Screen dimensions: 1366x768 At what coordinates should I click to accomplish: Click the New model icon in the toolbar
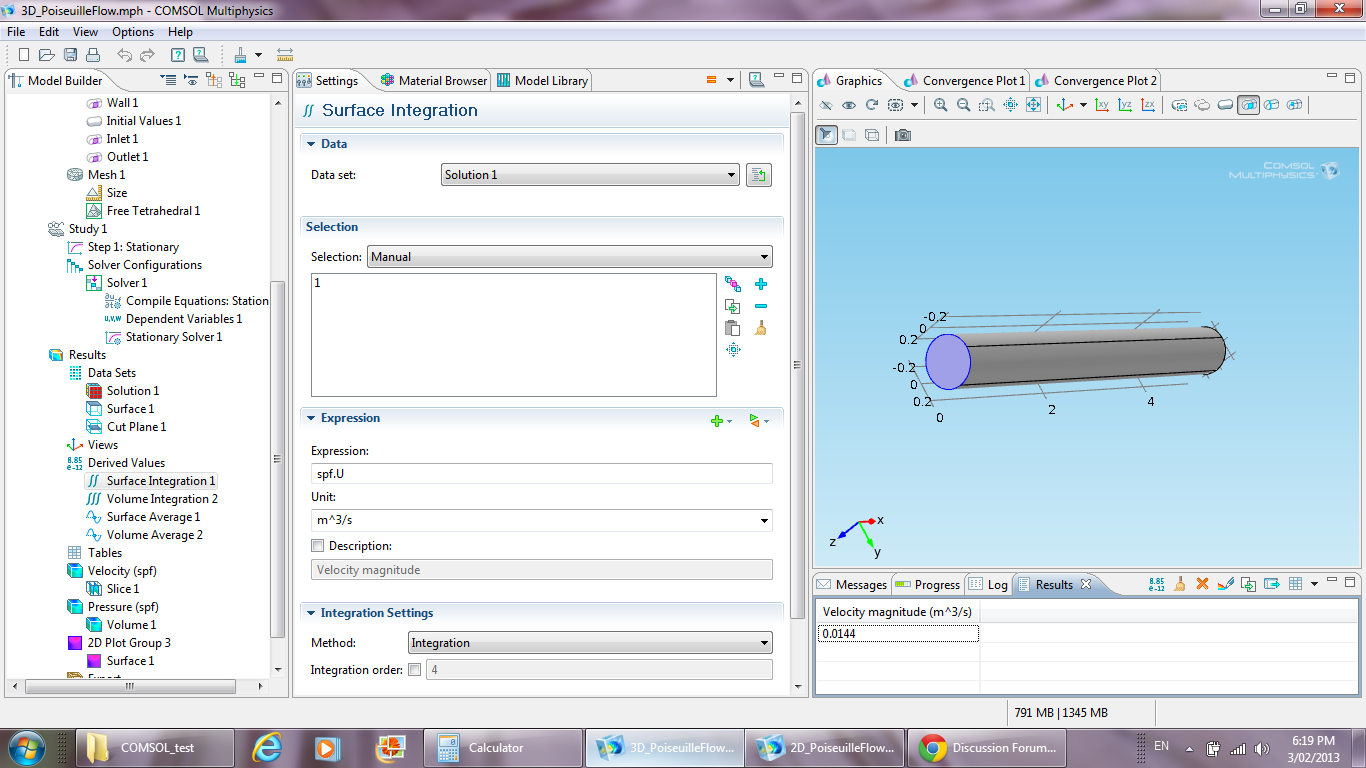click(x=24, y=55)
